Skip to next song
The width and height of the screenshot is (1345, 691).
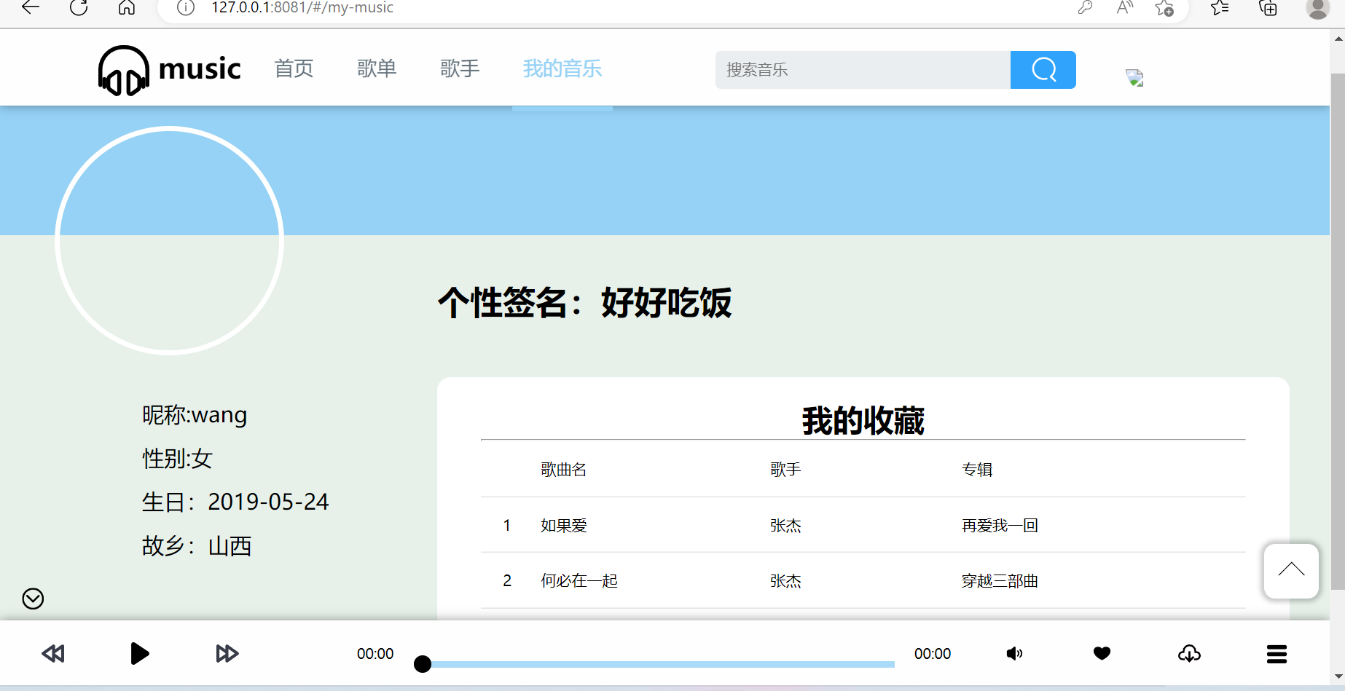click(x=227, y=654)
